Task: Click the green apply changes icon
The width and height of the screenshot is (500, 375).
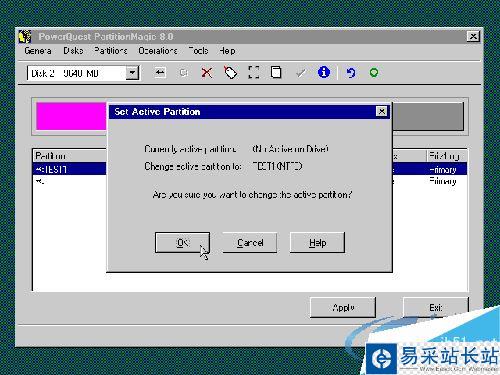Action: (374, 72)
